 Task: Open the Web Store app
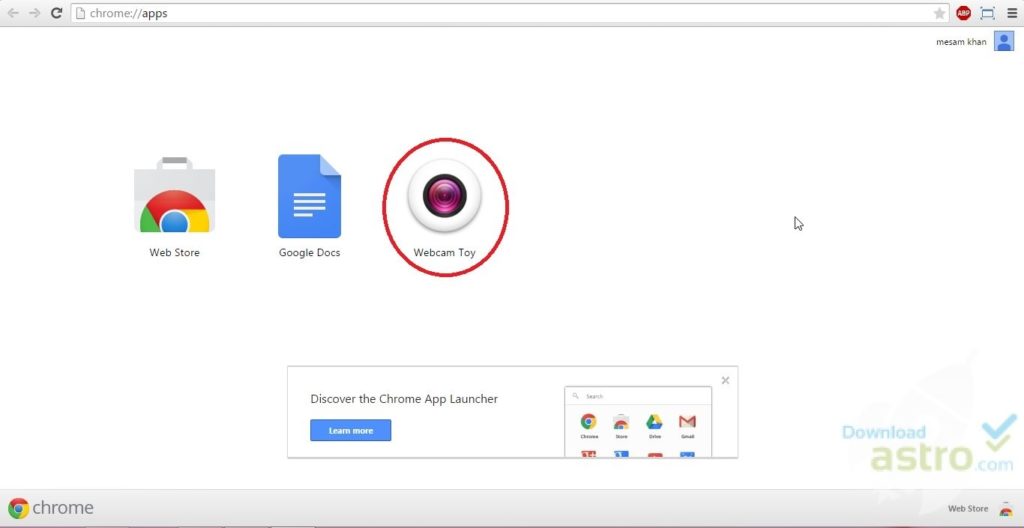pos(174,195)
